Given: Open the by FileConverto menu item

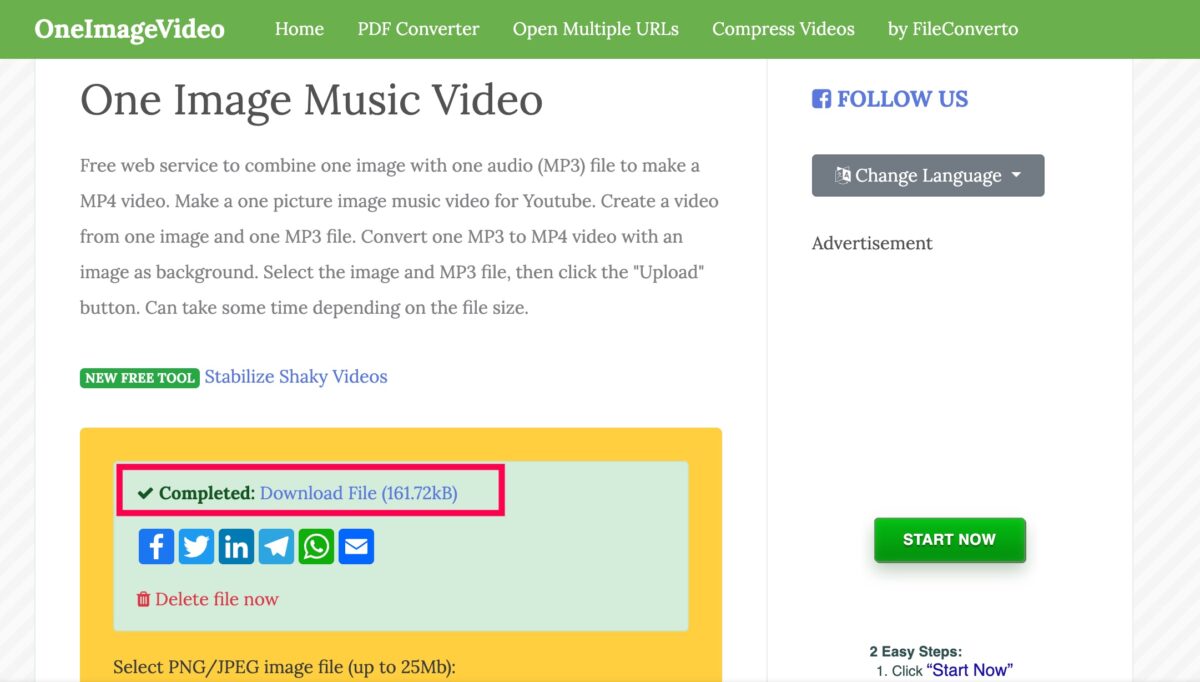Looking at the screenshot, I should (x=953, y=29).
